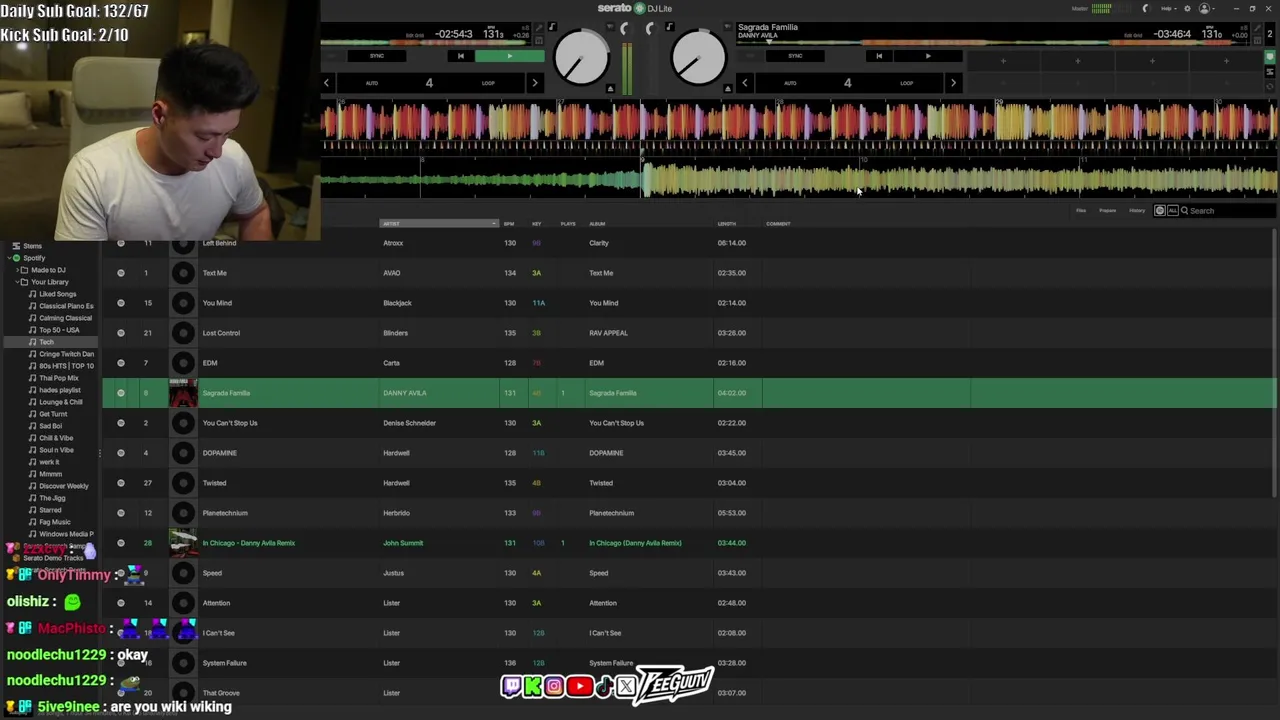Screen dimensions: 1280x720
Task: Enable SYNC on the left deck
Action: pos(377,56)
